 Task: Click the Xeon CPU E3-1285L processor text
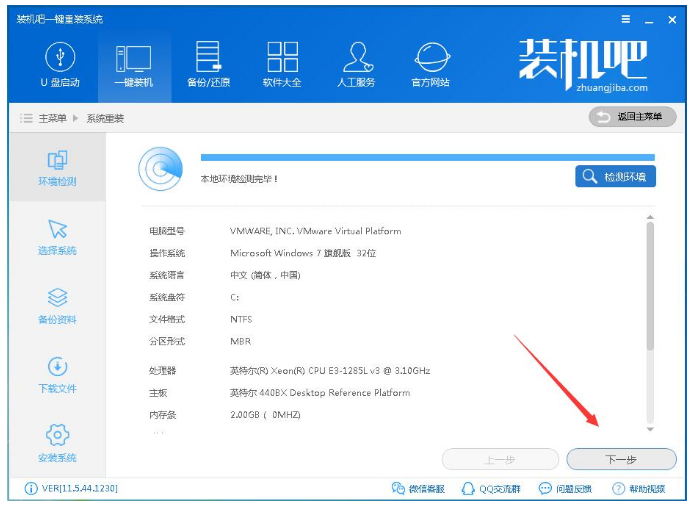(x=330, y=371)
